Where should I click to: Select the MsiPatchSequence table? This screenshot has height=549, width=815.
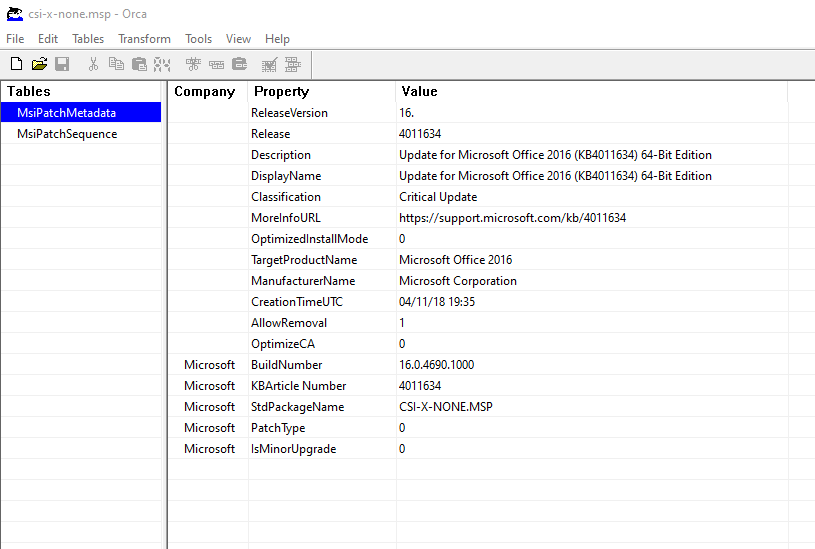tap(81, 134)
